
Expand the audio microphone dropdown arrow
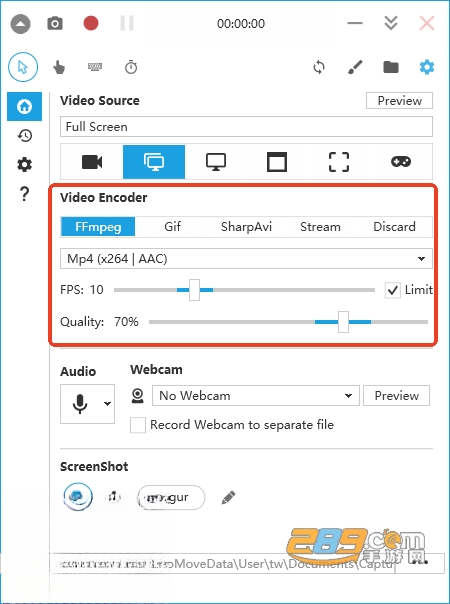pyautogui.click(x=107, y=404)
